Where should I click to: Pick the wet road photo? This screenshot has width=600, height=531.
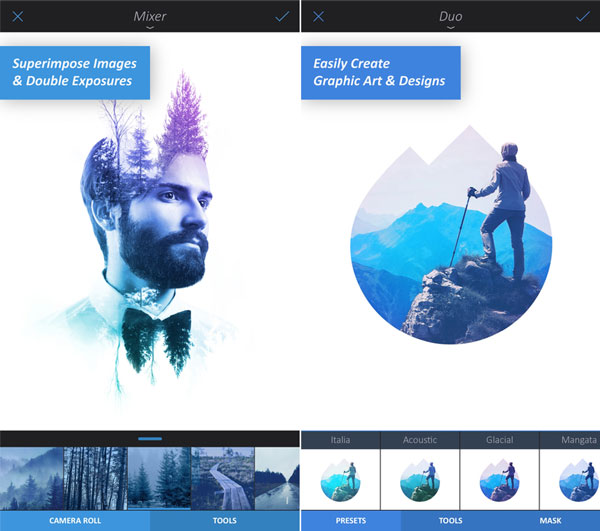tap(277, 479)
